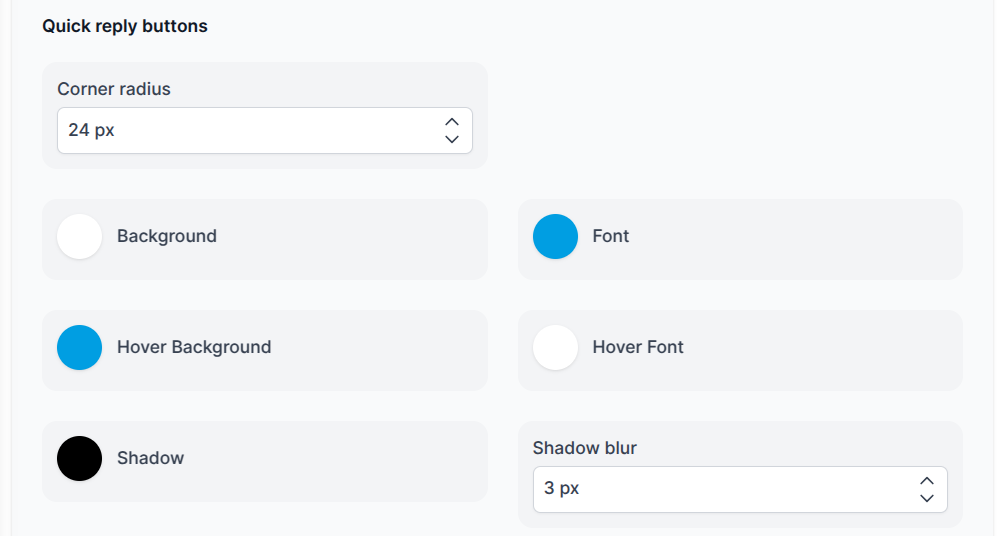
Task: Click the Shadow label text
Action: point(150,458)
